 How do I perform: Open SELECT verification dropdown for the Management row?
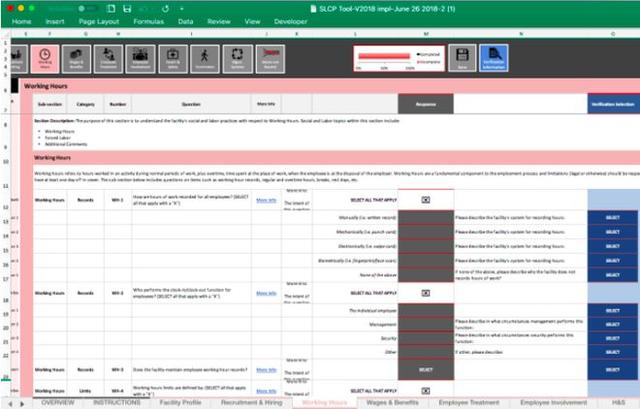(x=612, y=325)
